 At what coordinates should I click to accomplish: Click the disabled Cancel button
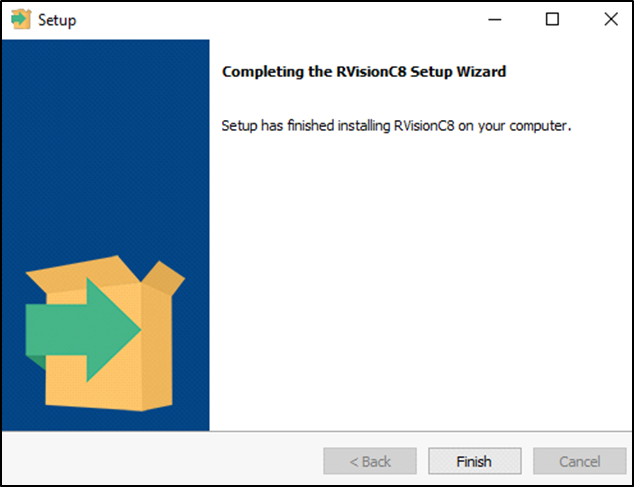pyautogui.click(x=579, y=461)
